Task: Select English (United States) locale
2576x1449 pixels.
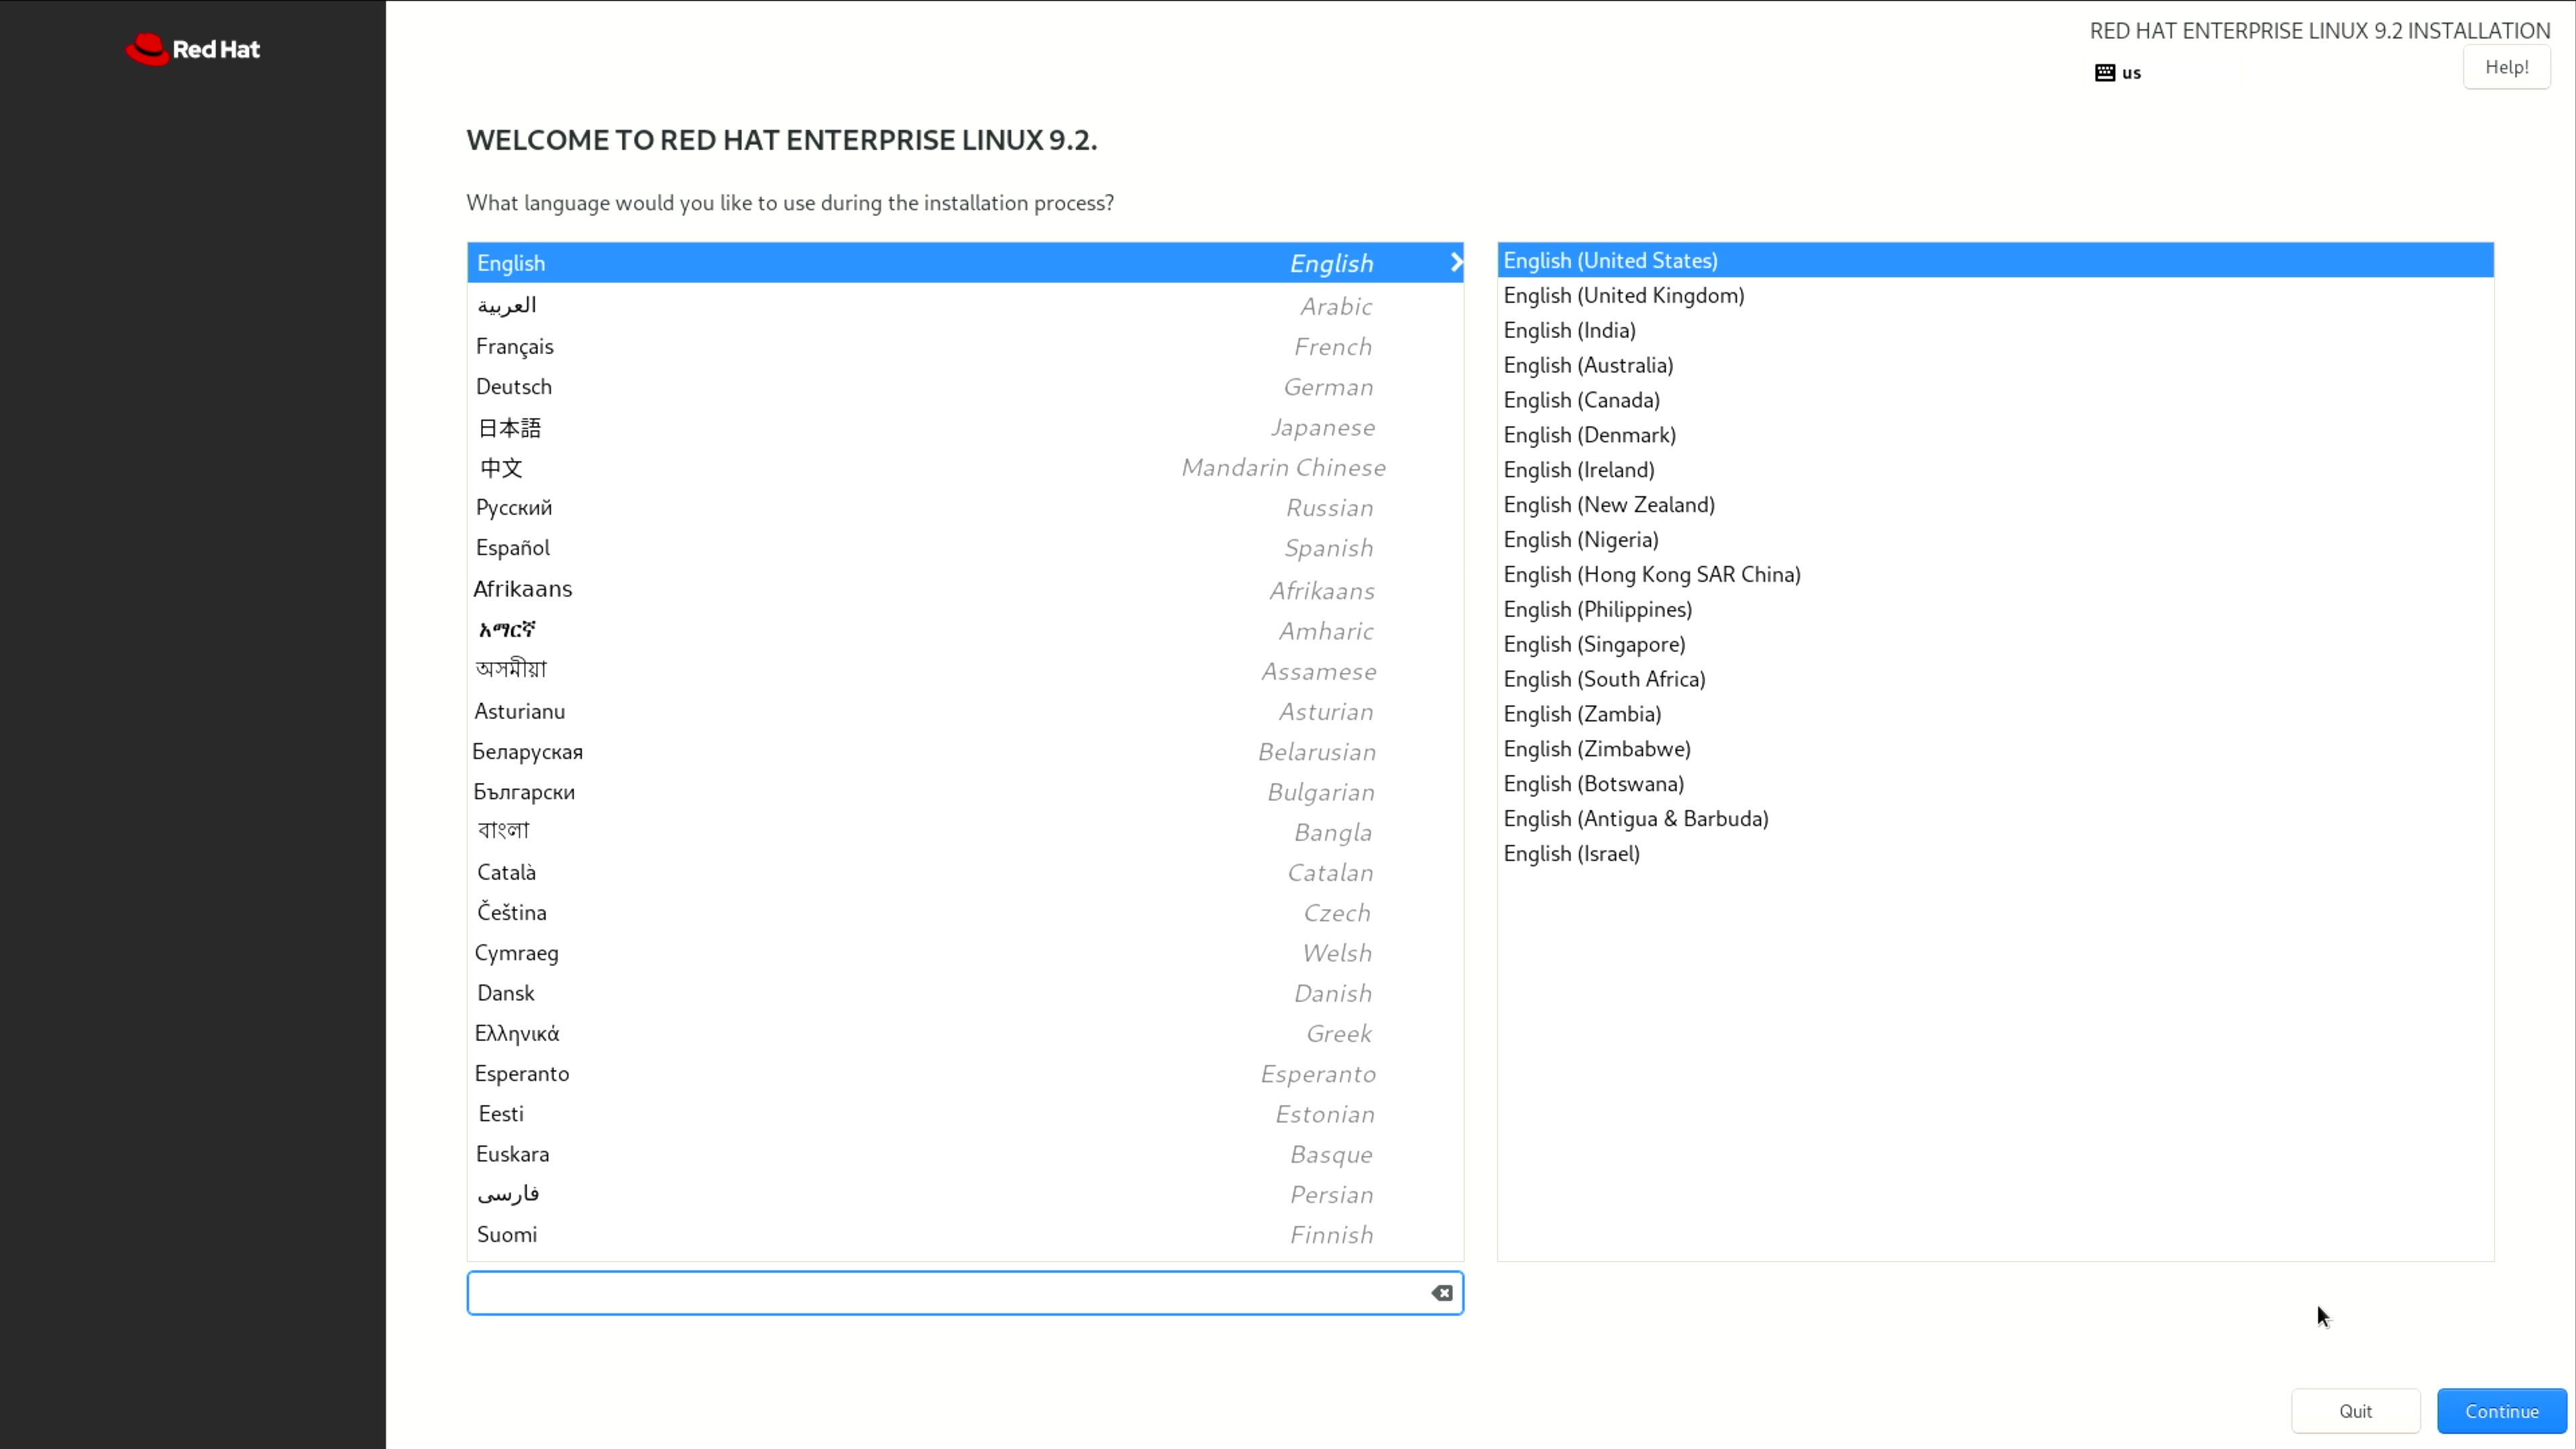Action: coord(1995,260)
